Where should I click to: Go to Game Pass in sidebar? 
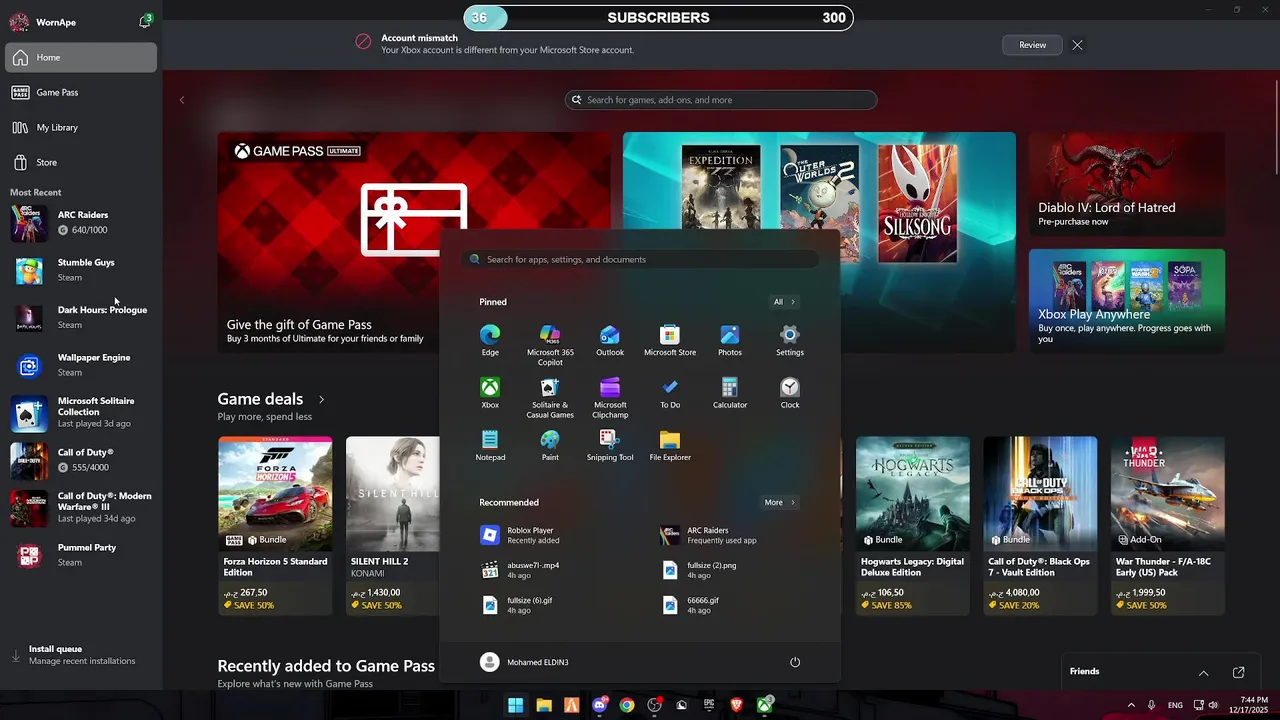point(81,92)
